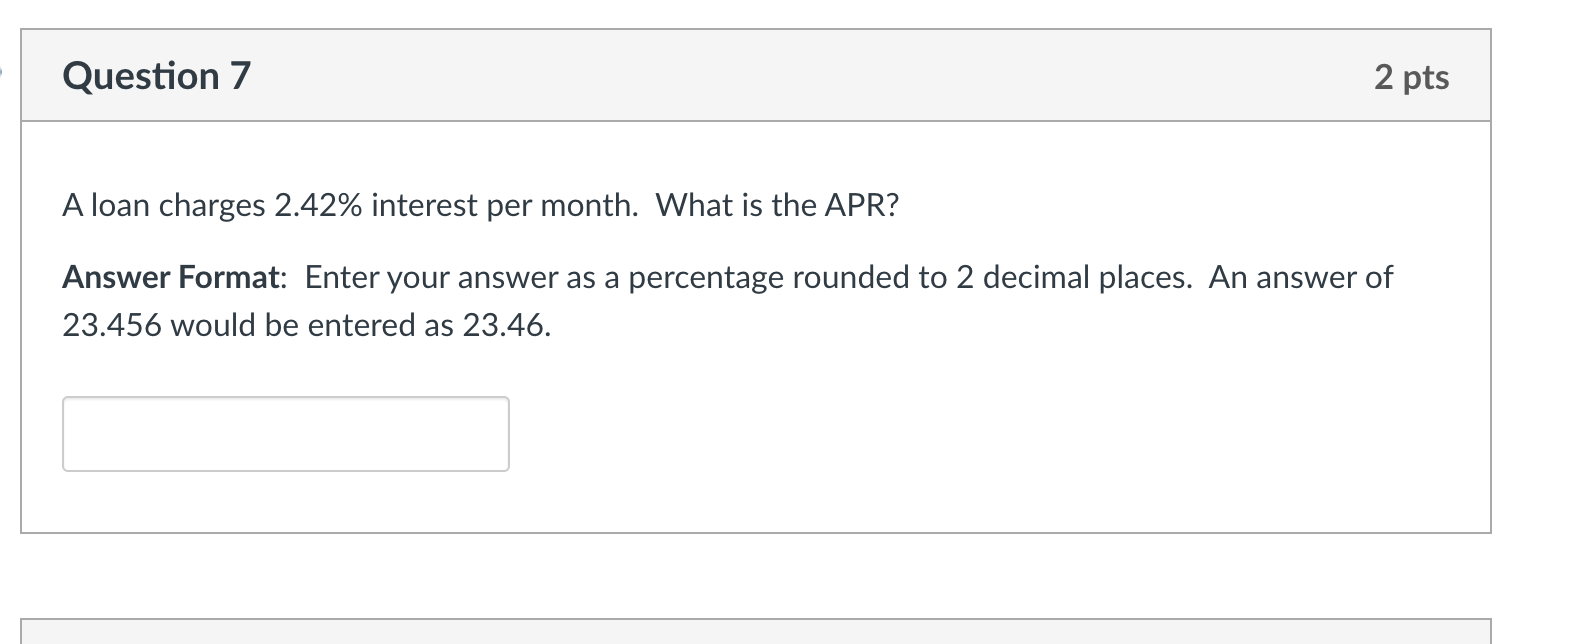Screen dimensions: 1578x644
Task: Click the example value 23.456 in instructions
Action: click(113, 323)
